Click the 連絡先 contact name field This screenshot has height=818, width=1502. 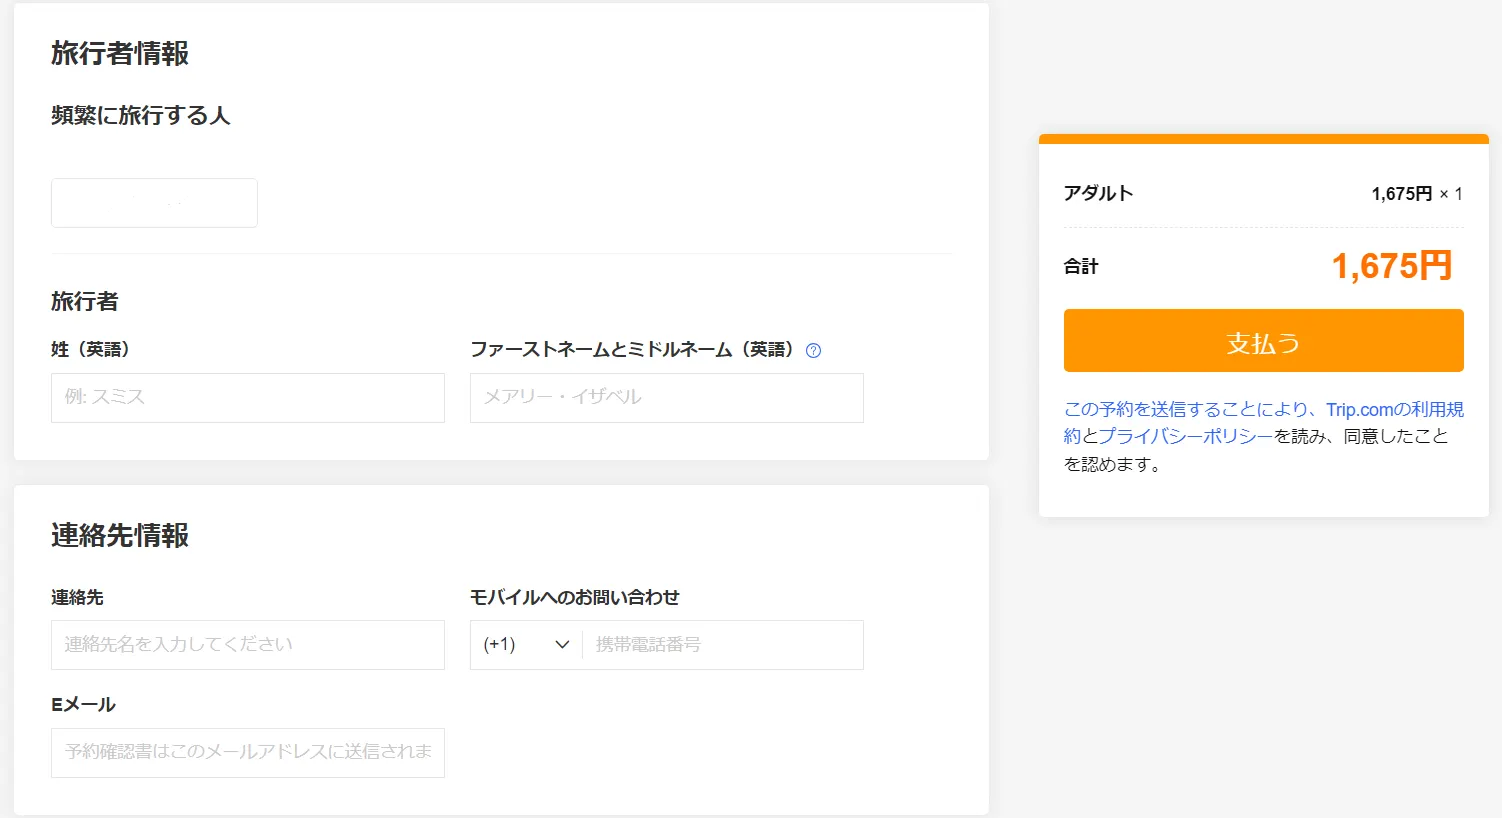click(x=247, y=644)
